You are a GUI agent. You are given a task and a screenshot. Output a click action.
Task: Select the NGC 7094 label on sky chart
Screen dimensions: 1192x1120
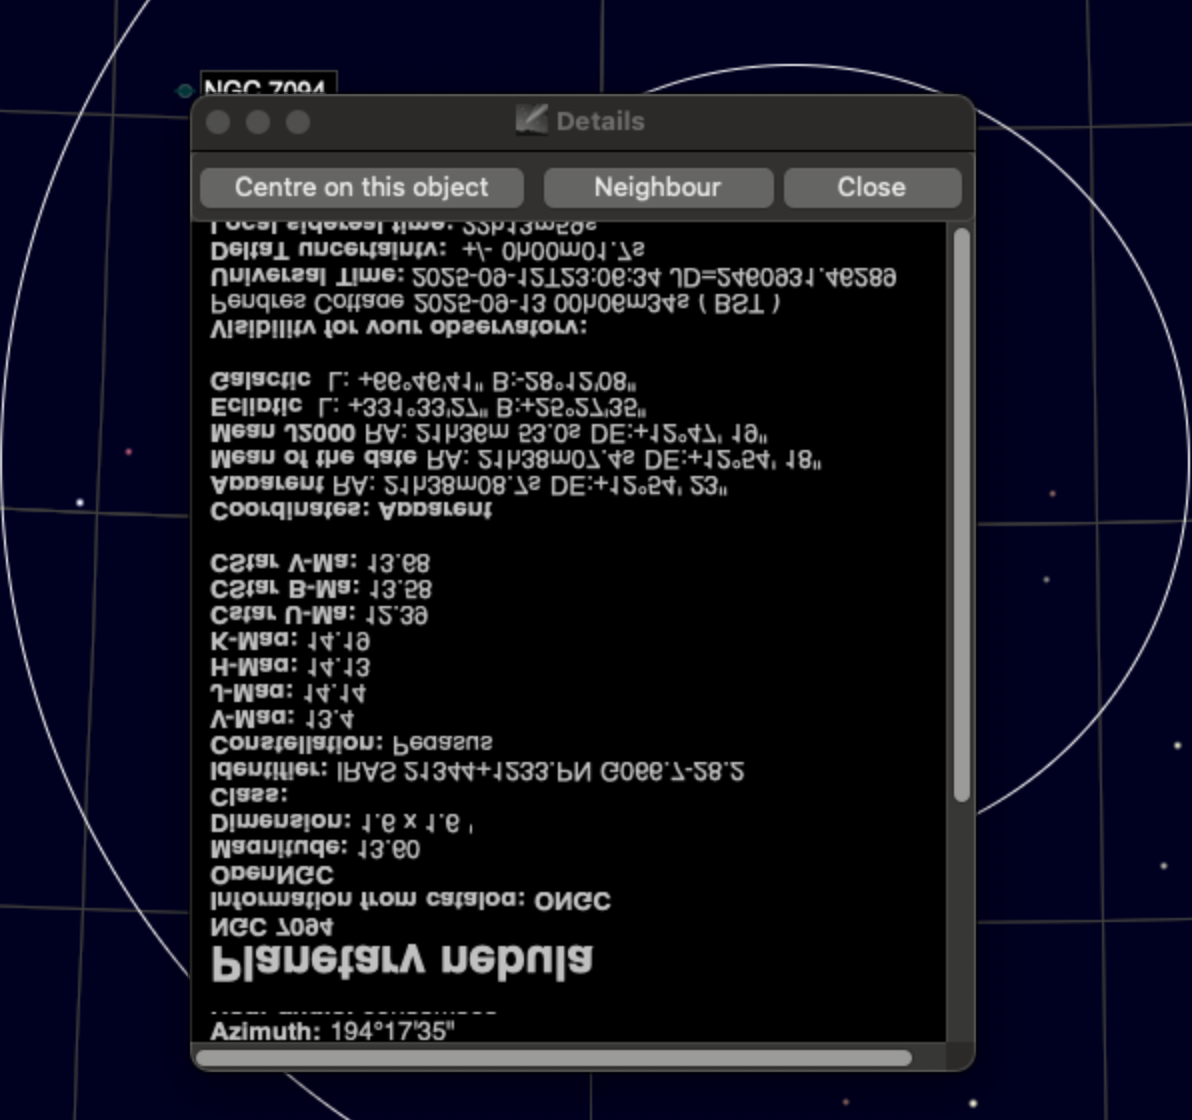[x=268, y=85]
